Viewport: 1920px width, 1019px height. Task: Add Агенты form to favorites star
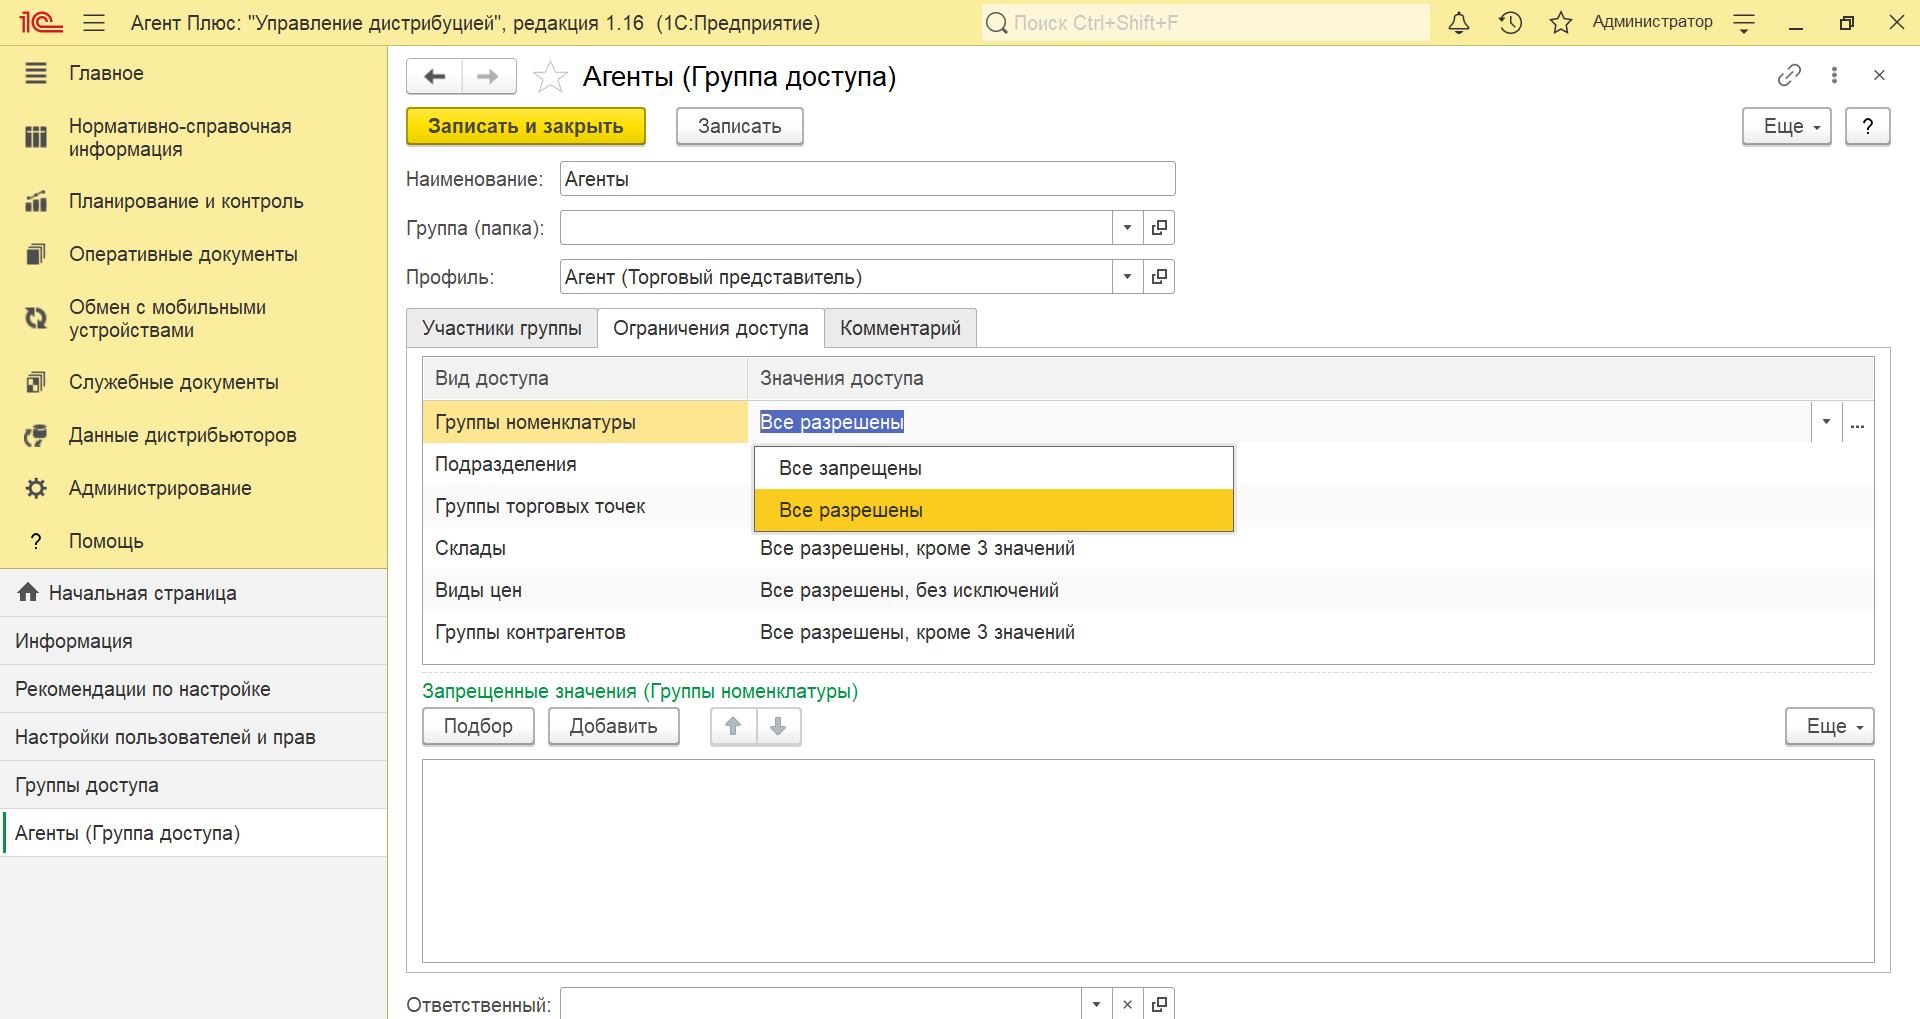(550, 77)
